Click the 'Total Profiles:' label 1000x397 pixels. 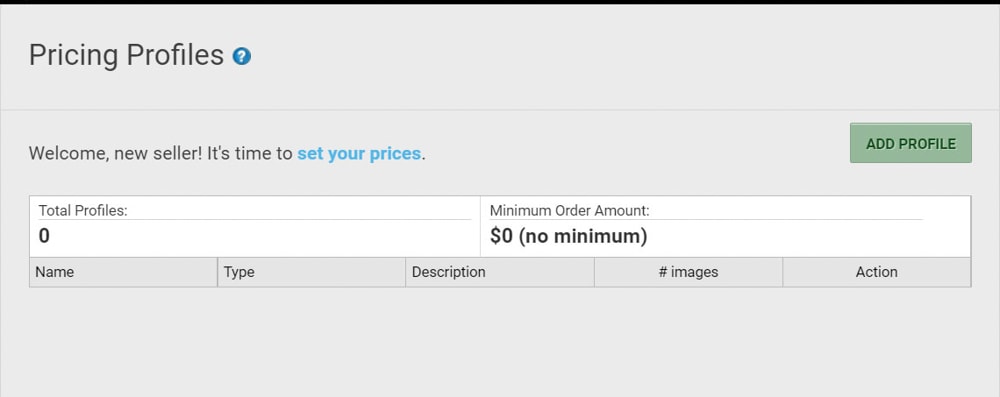(83, 211)
